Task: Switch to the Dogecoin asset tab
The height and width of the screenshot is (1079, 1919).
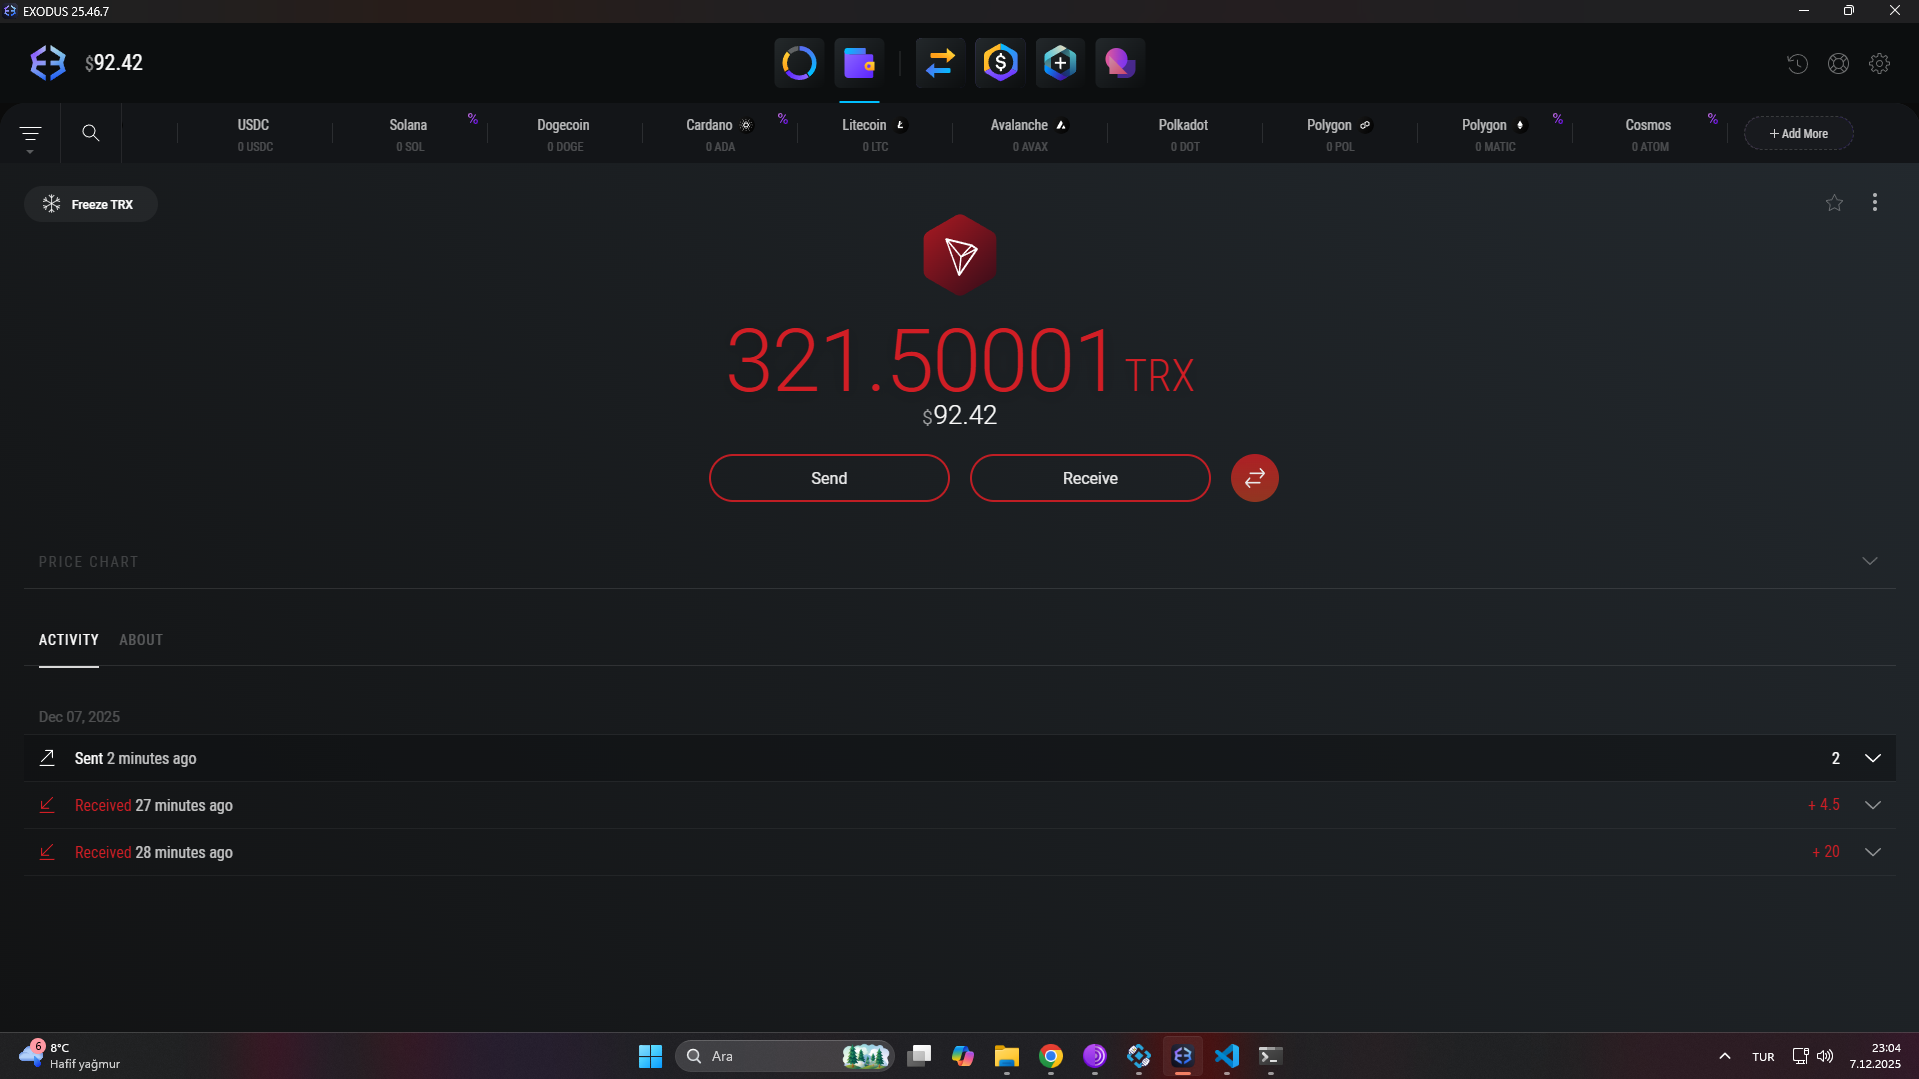Action: coord(565,134)
